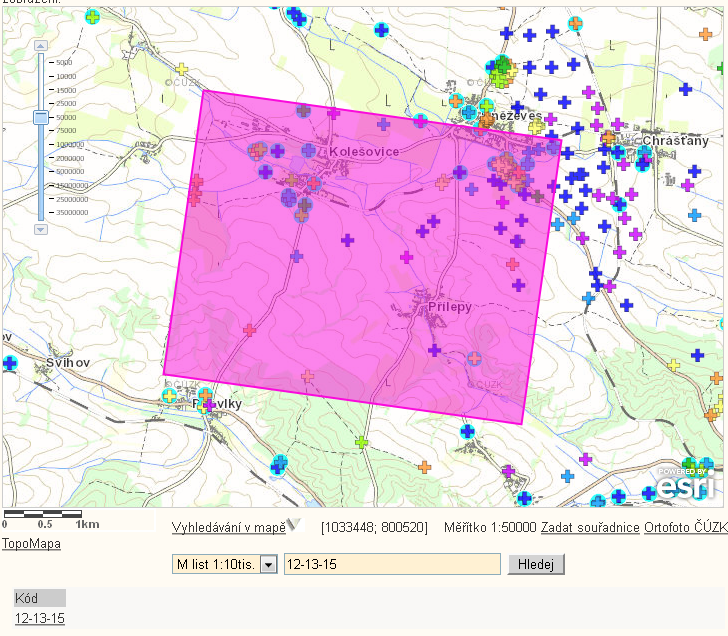
Task: Select brown cross on sheet's top edge
Action: tap(303, 111)
